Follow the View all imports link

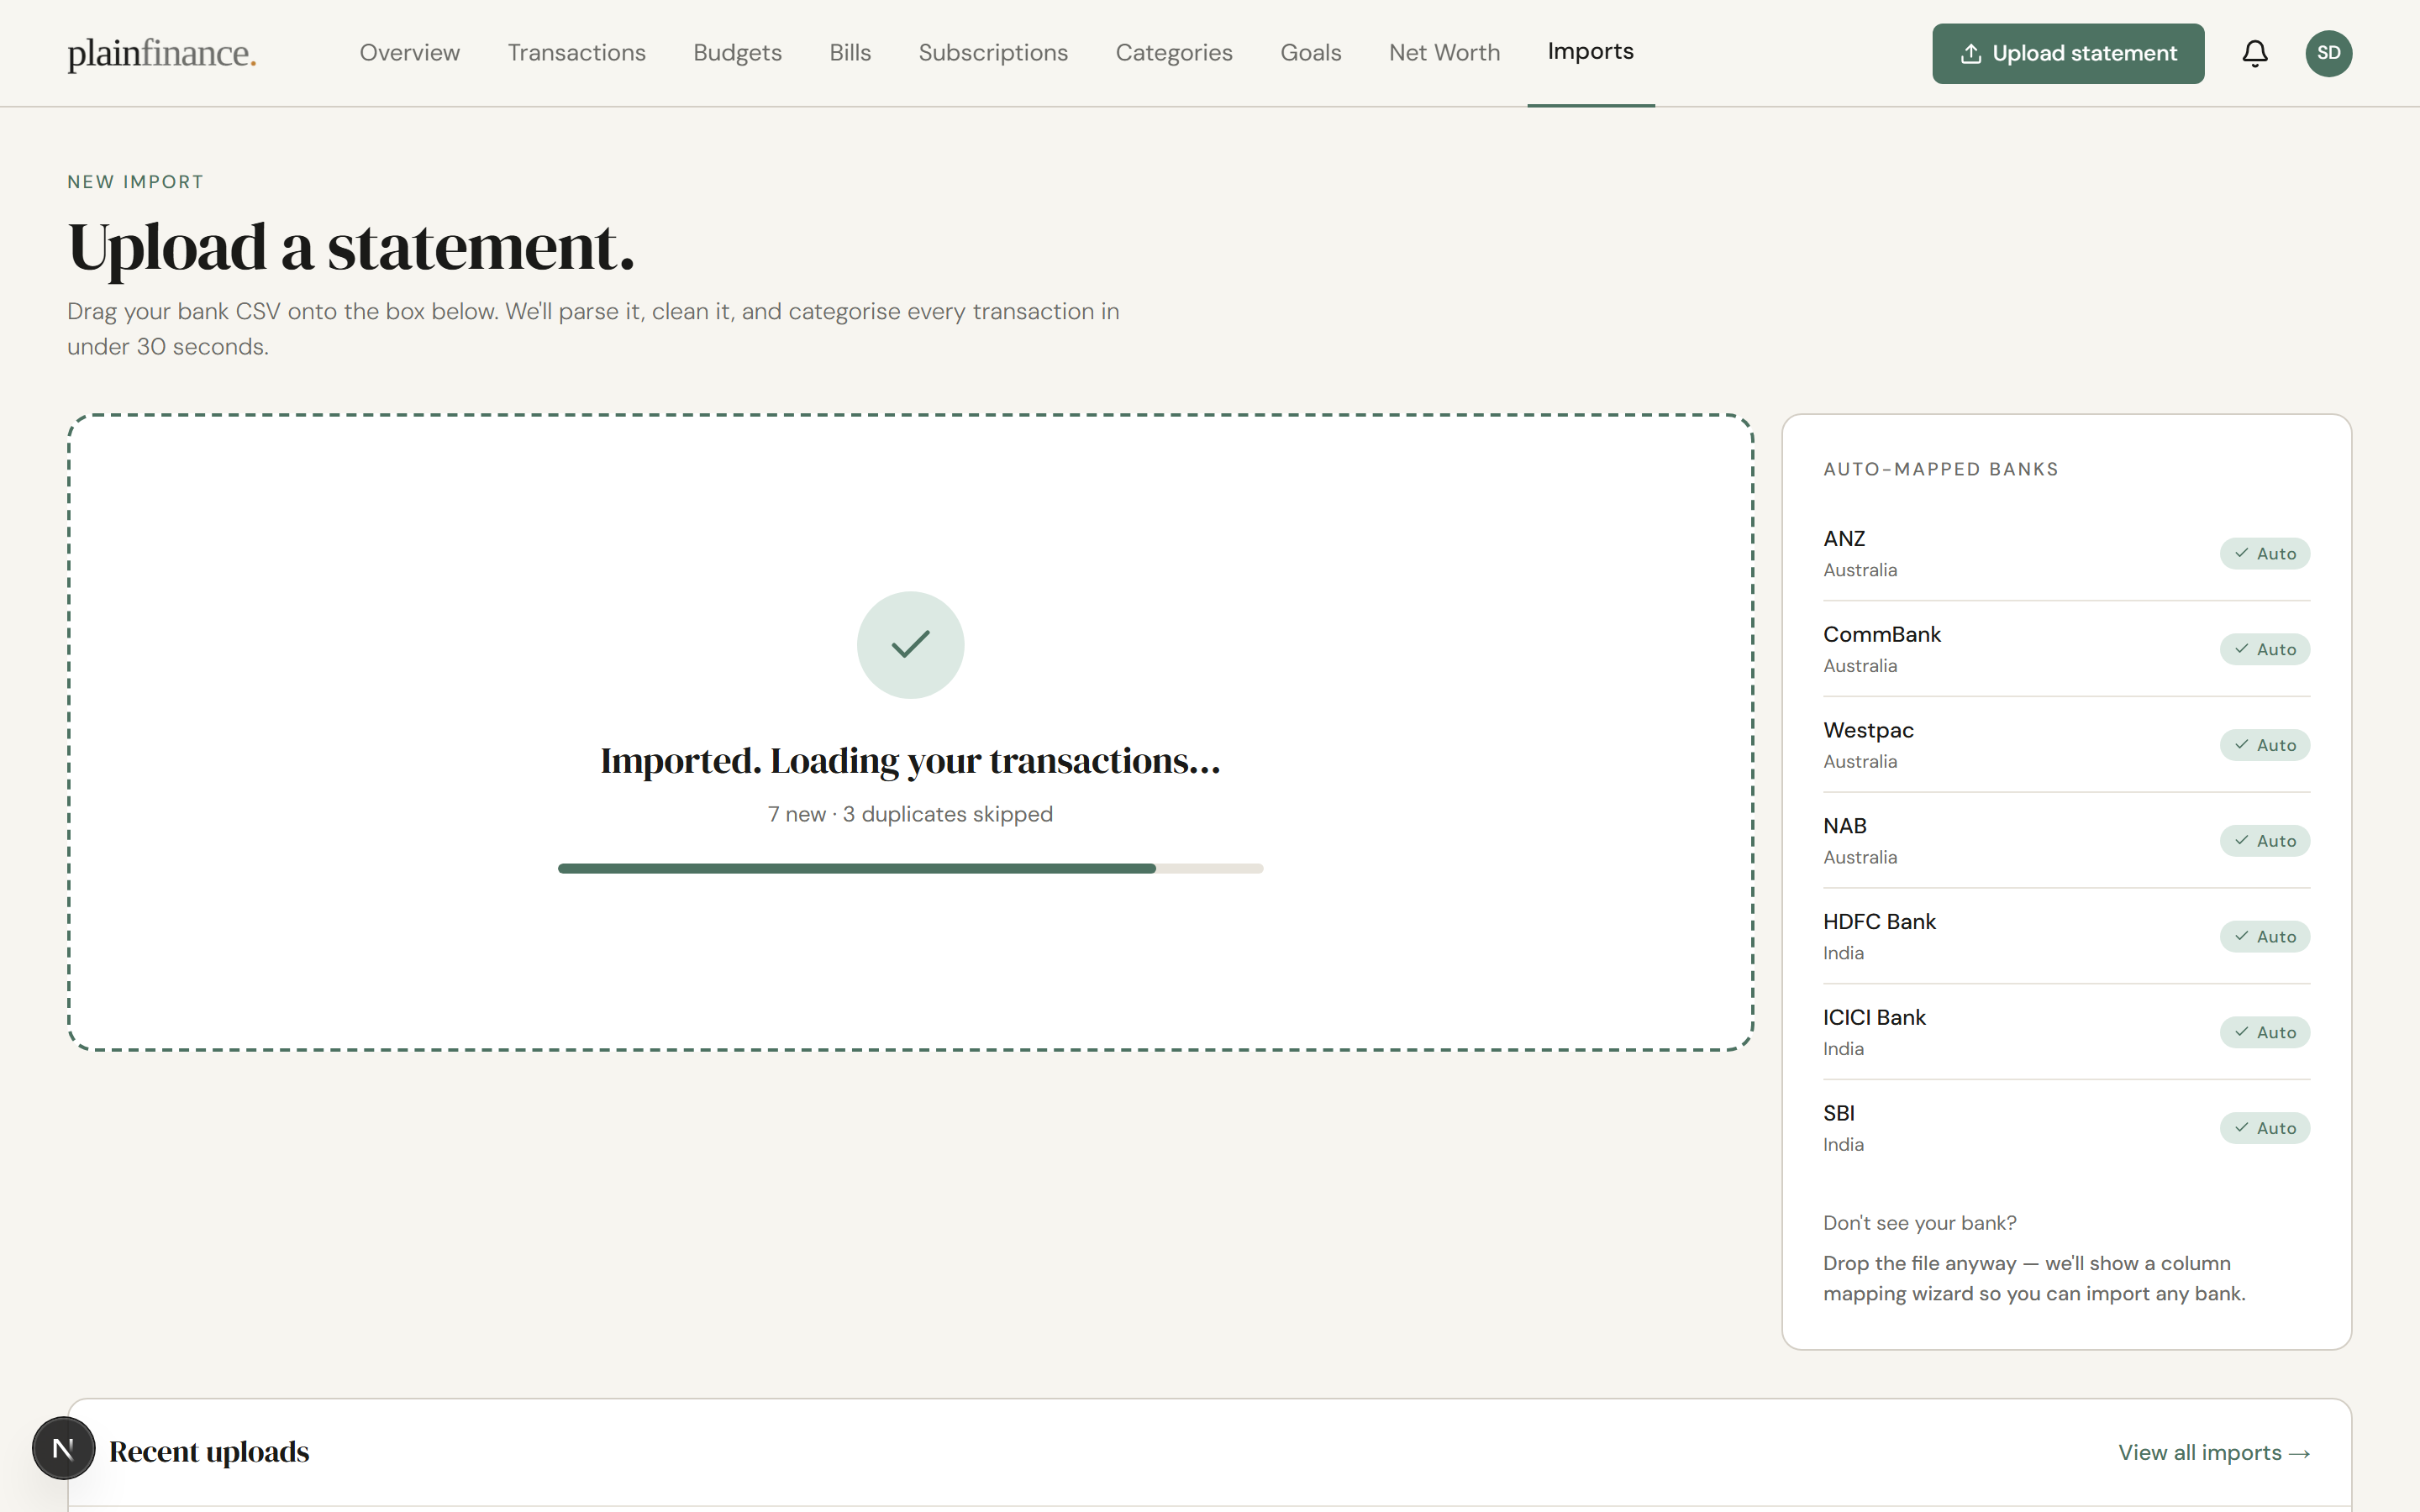[x=2214, y=1452]
